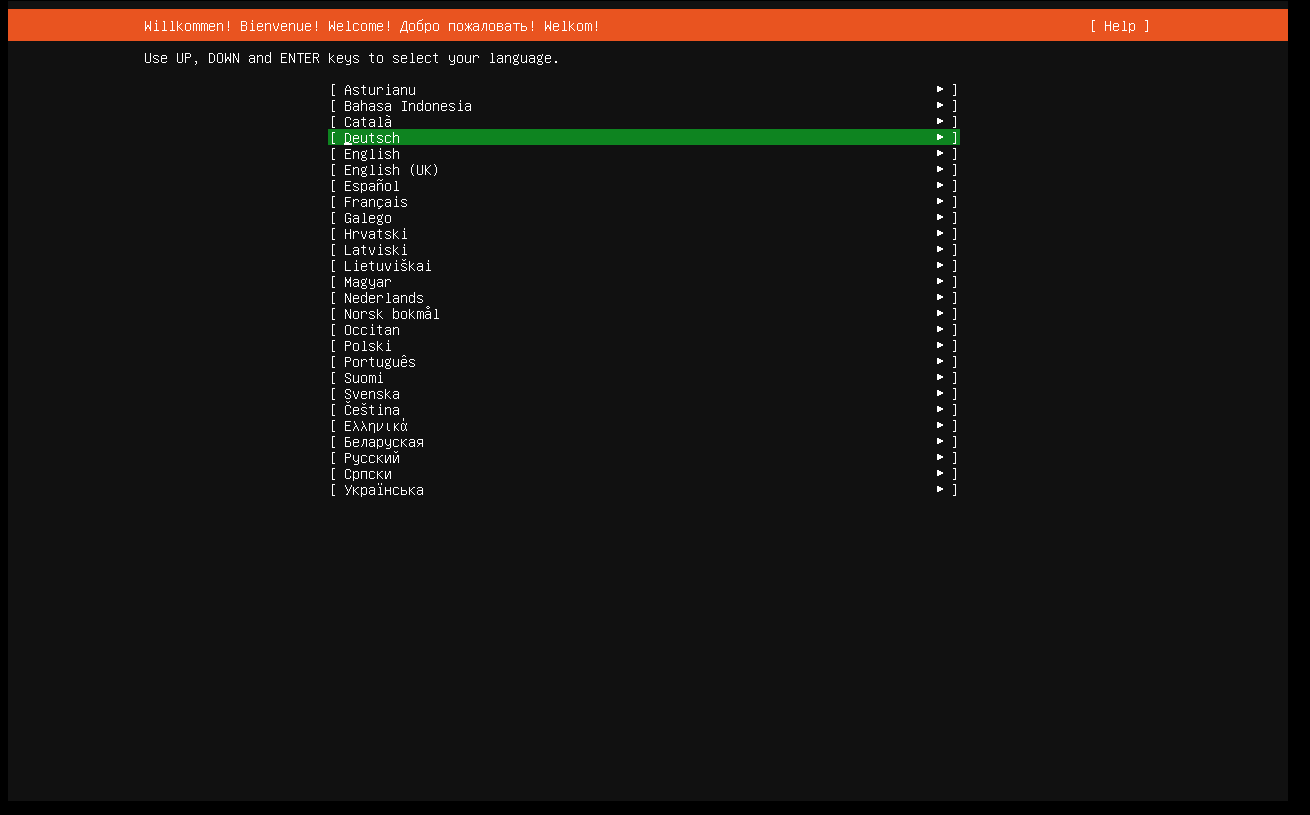
Task: Select Polski from the language list
Action: pyautogui.click(x=367, y=346)
